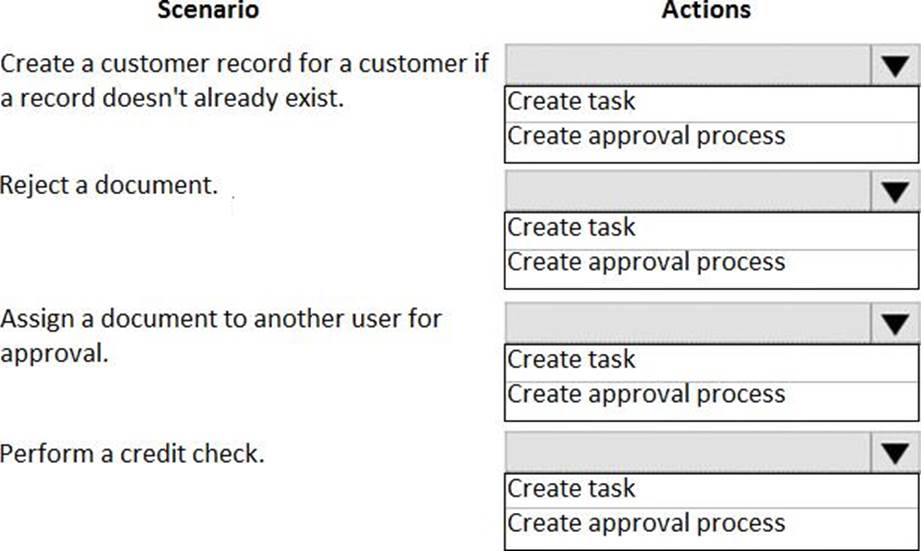This screenshot has width=921, height=551.
Task: Select 'Create task' for Reject a document
Action: click(x=571, y=228)
